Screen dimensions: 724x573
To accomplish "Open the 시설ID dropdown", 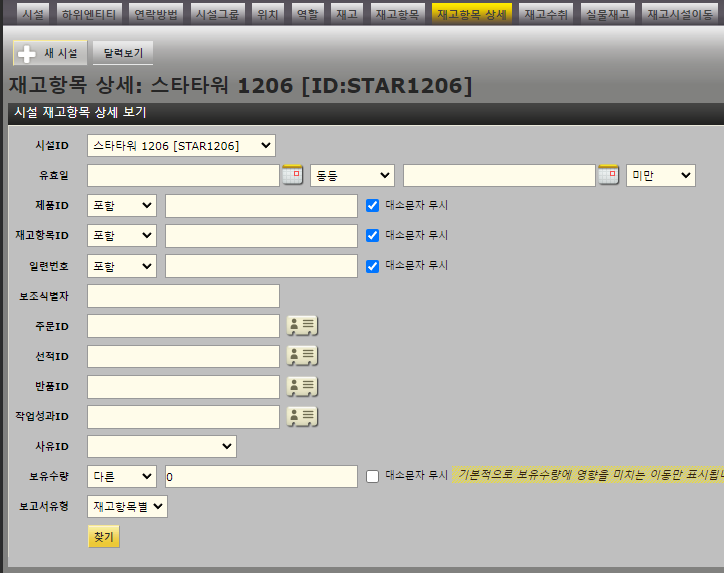I will tap(181, 146).
